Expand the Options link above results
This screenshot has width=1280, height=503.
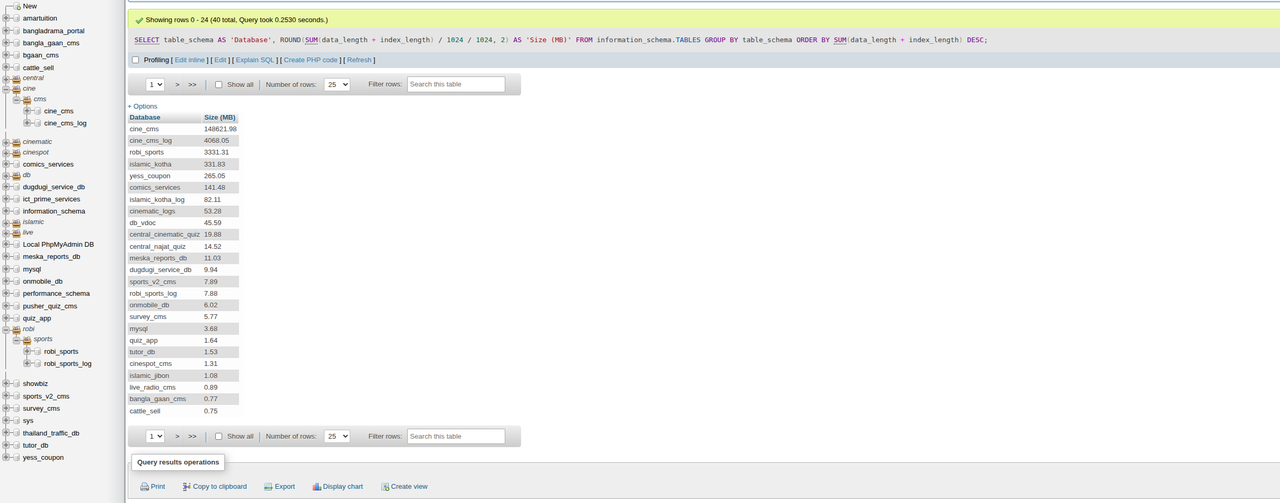[x=142, y=106]
